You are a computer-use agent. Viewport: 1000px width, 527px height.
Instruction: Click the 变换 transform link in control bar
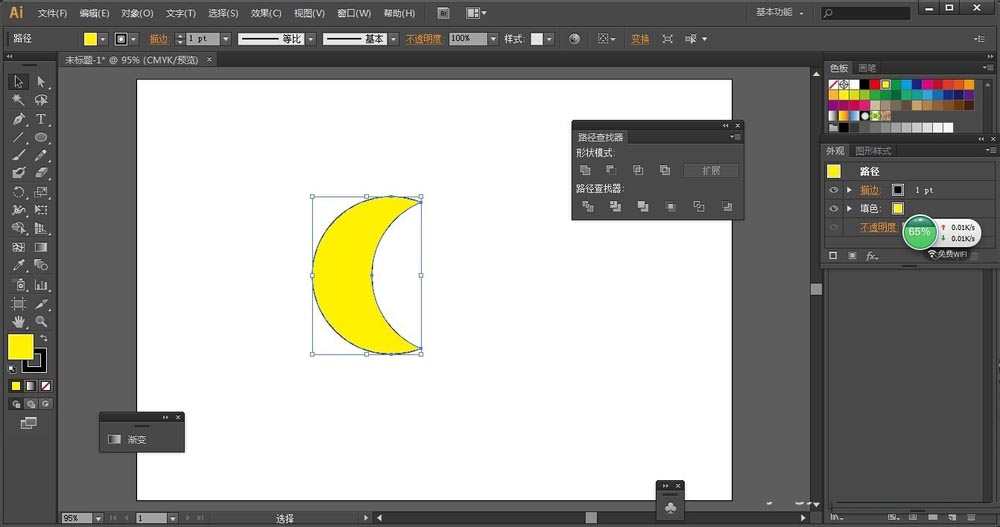pyautogui.click(x=640, y=39)
